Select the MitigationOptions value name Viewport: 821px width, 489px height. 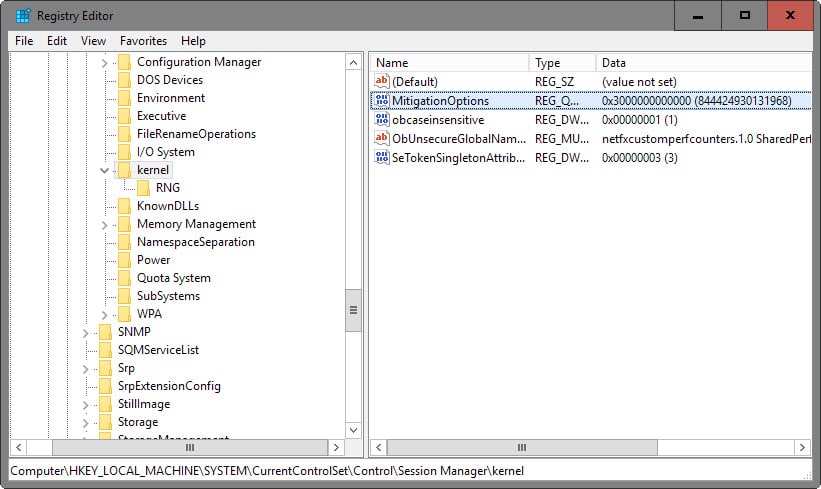[x=440, y=101]
